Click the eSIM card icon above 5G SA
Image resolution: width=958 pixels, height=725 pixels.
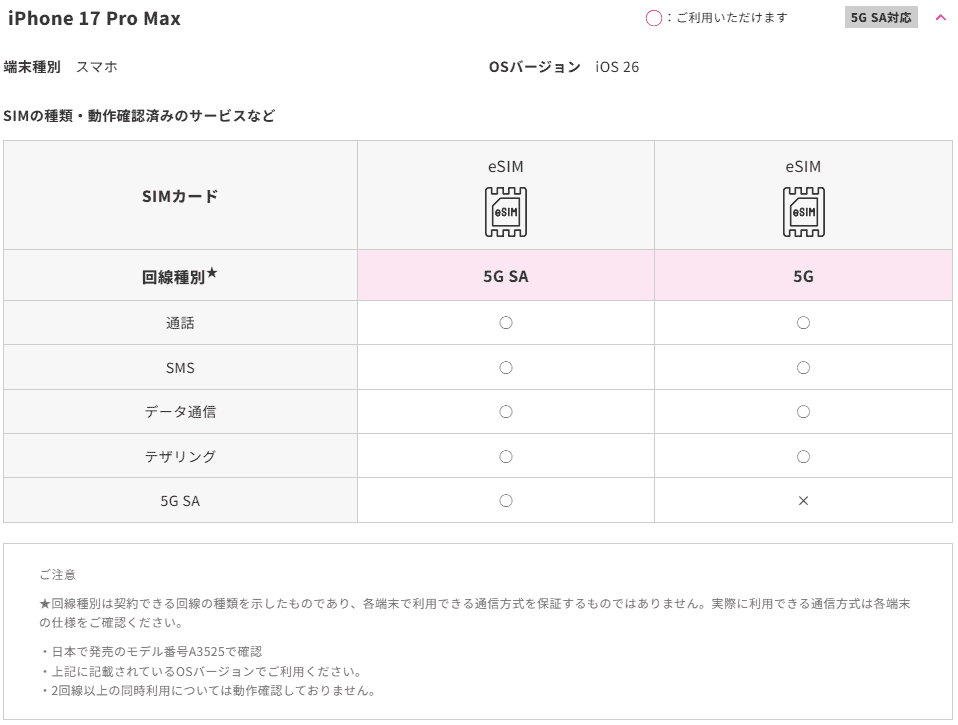[506, 212]
